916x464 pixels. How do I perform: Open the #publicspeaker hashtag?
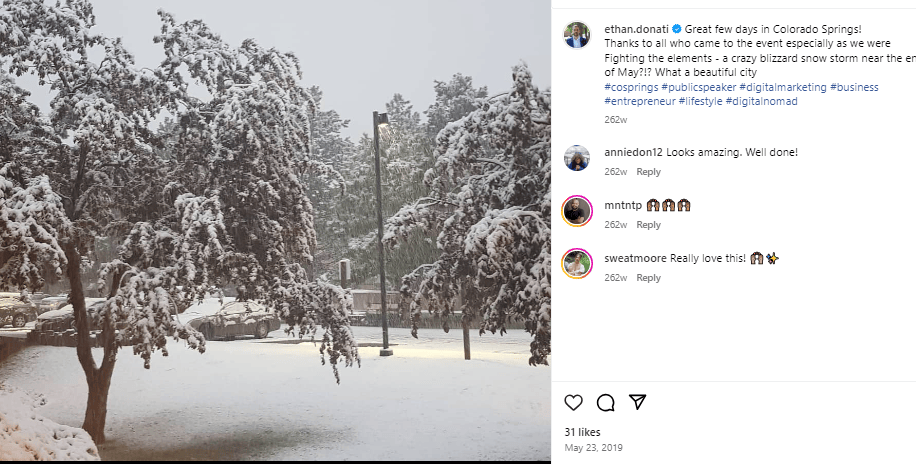698,87
